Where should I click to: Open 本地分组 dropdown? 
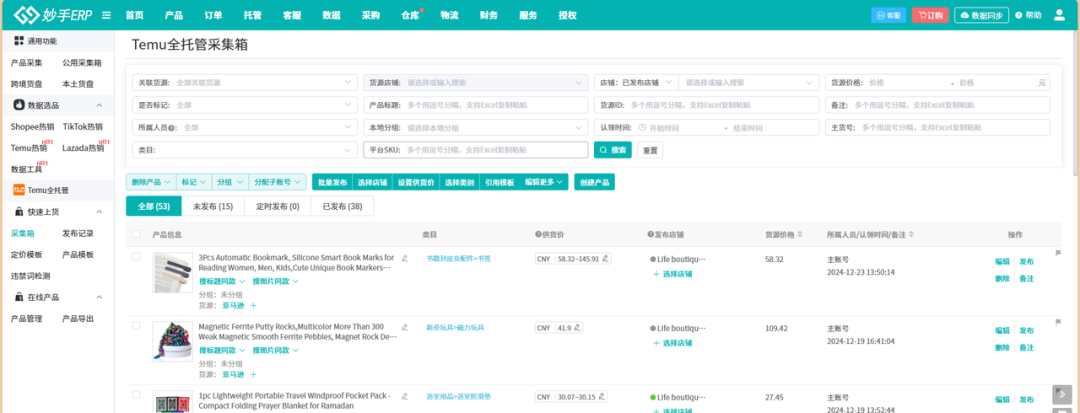475,128
